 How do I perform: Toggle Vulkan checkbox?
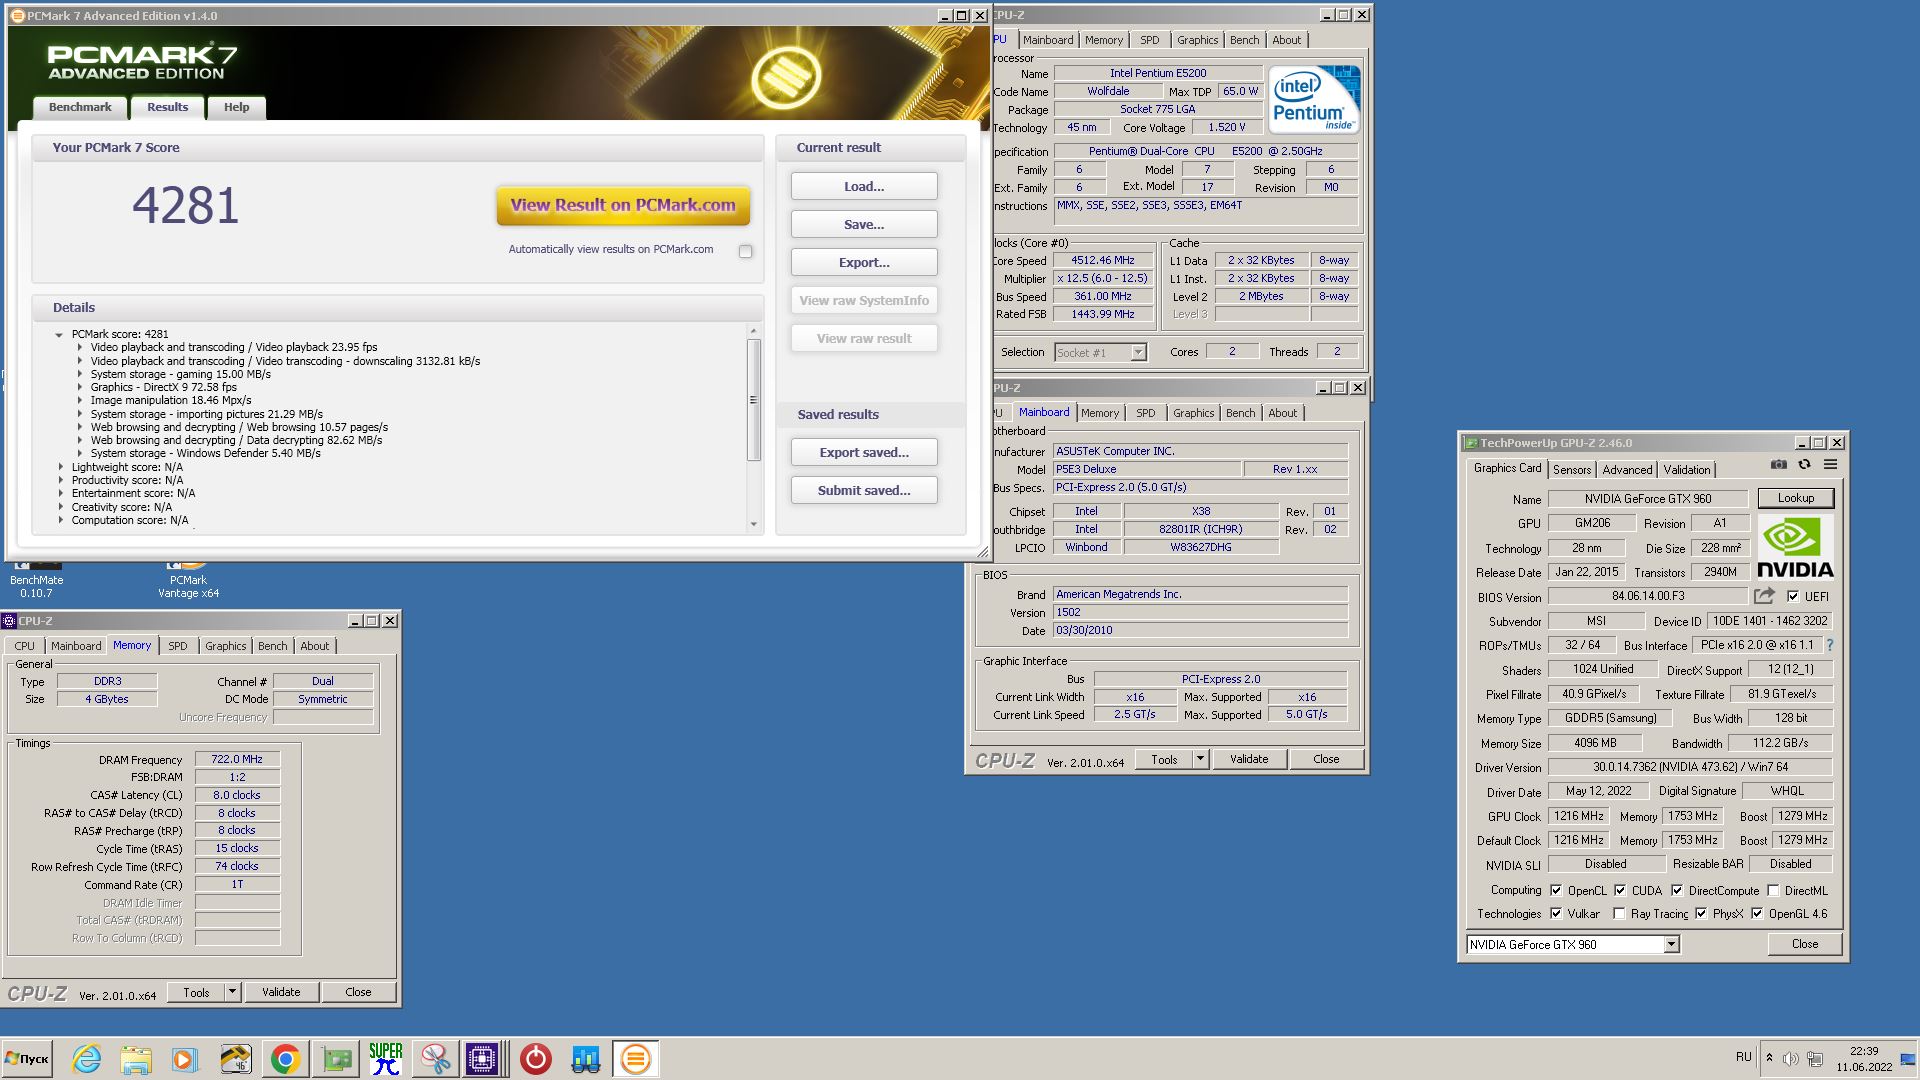[1556, 913]
